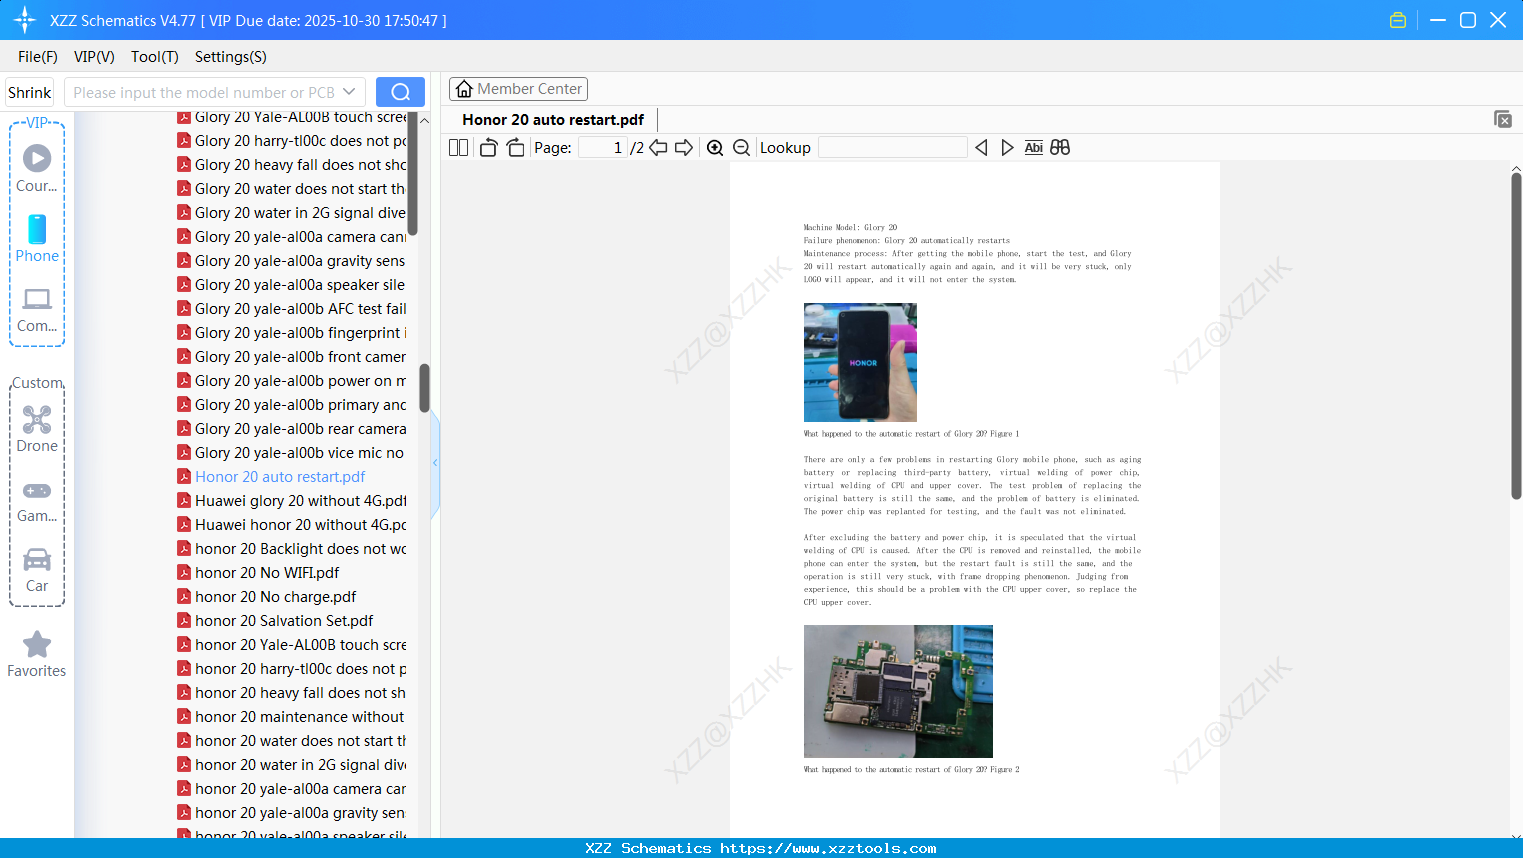
Task: Collapse the file list panel with the side arrow
Action: click(435, 462)
